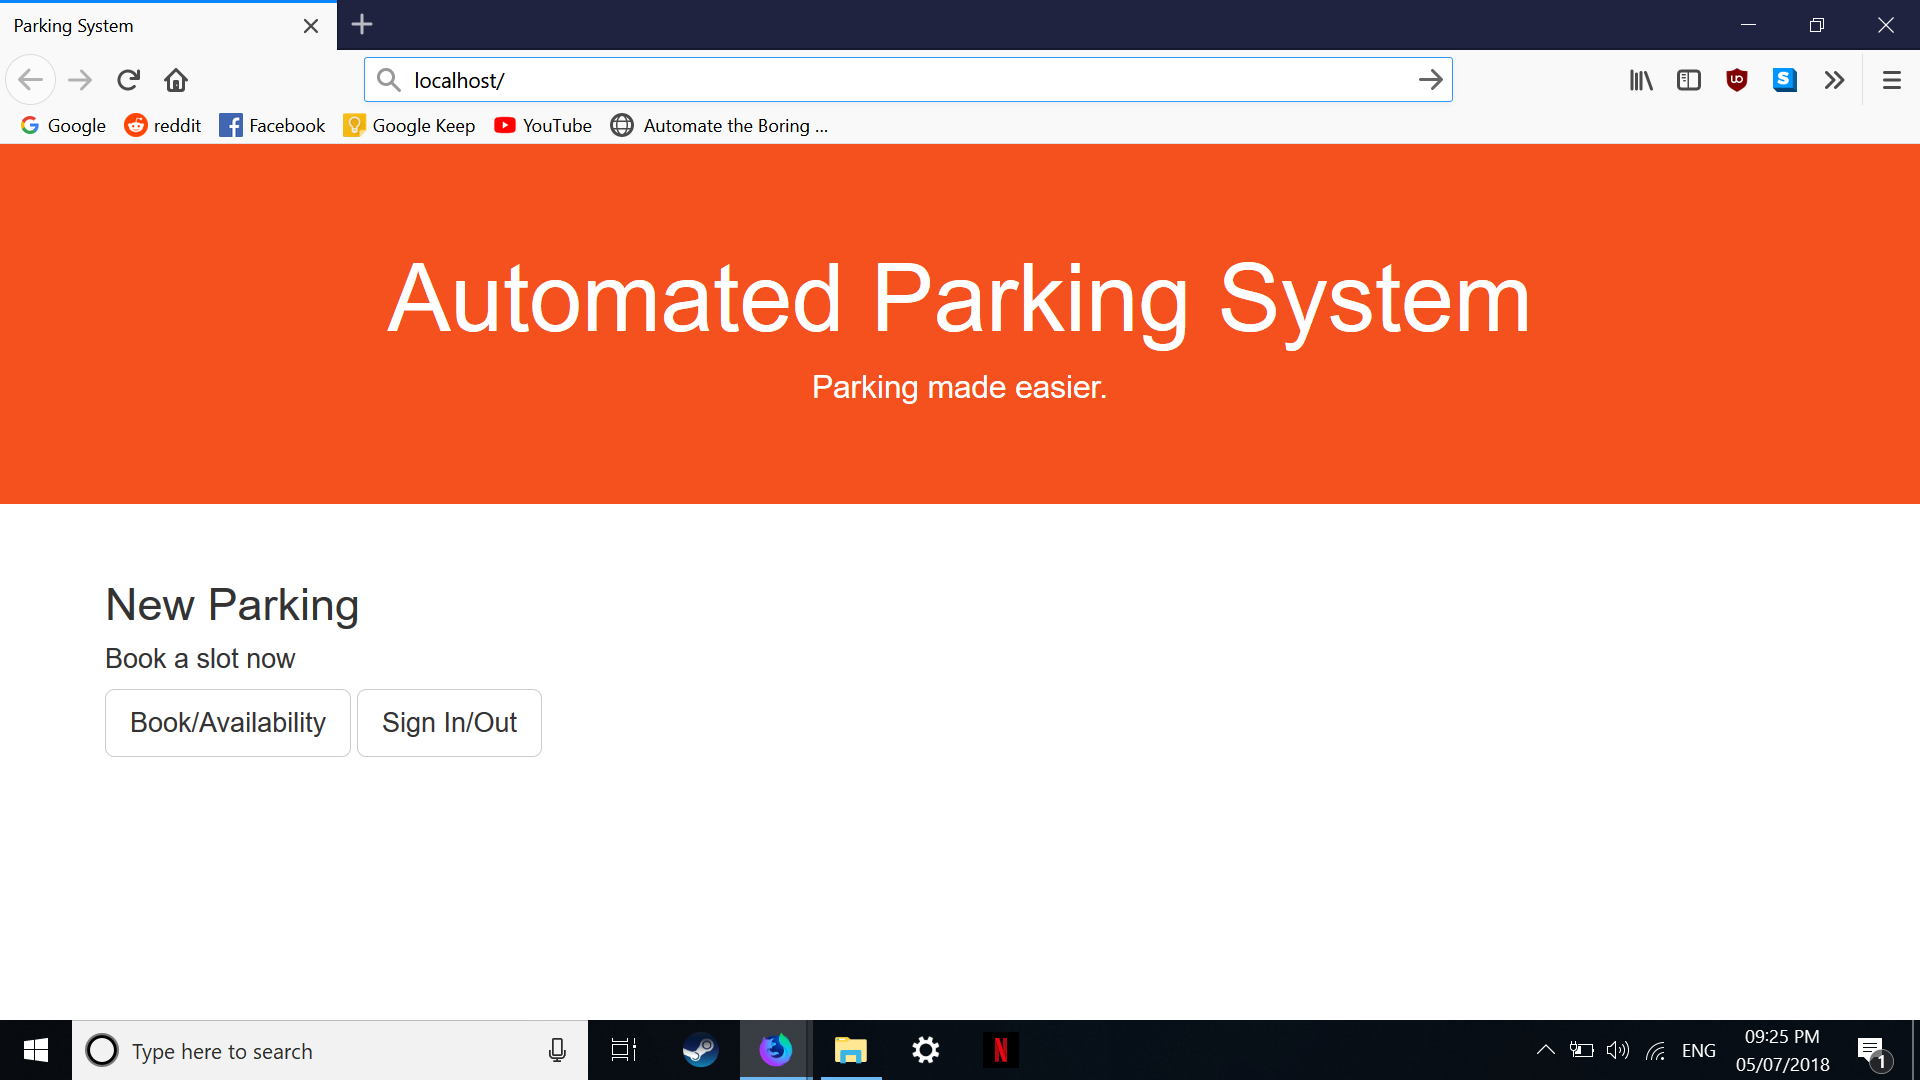This screenshot has width=1920, height=1080.
Task: Open browser sidebar panel
Action: click(1689, 79)
